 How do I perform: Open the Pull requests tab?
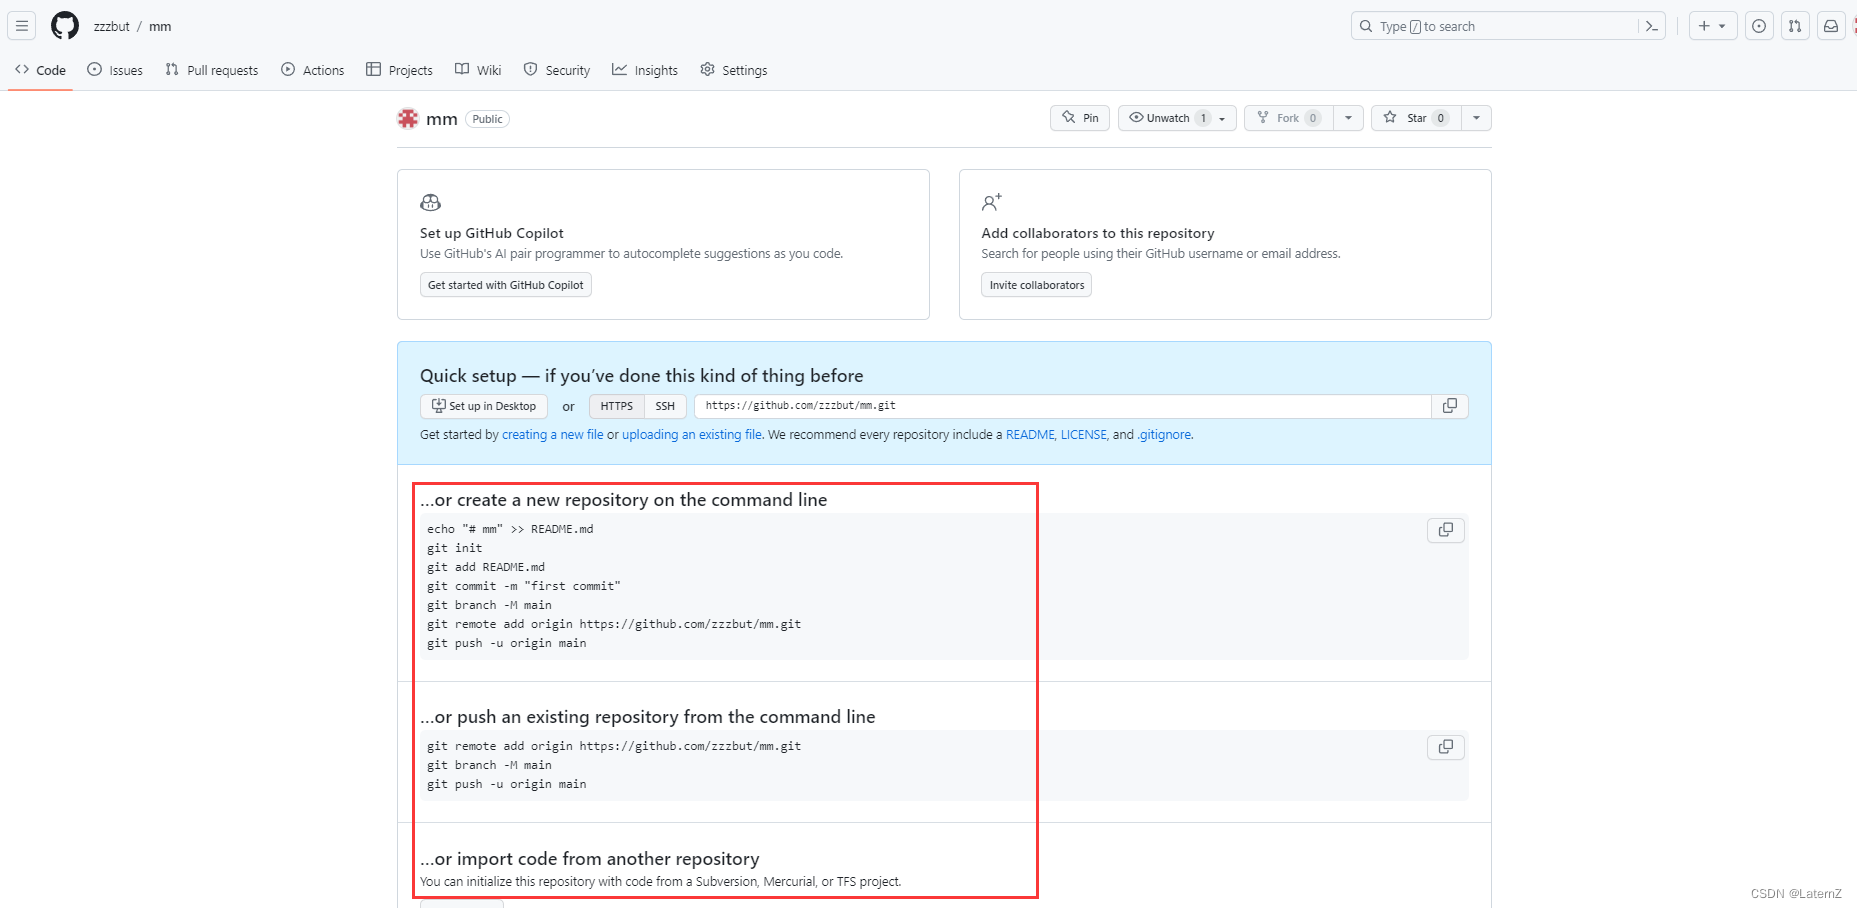point(212,70)
